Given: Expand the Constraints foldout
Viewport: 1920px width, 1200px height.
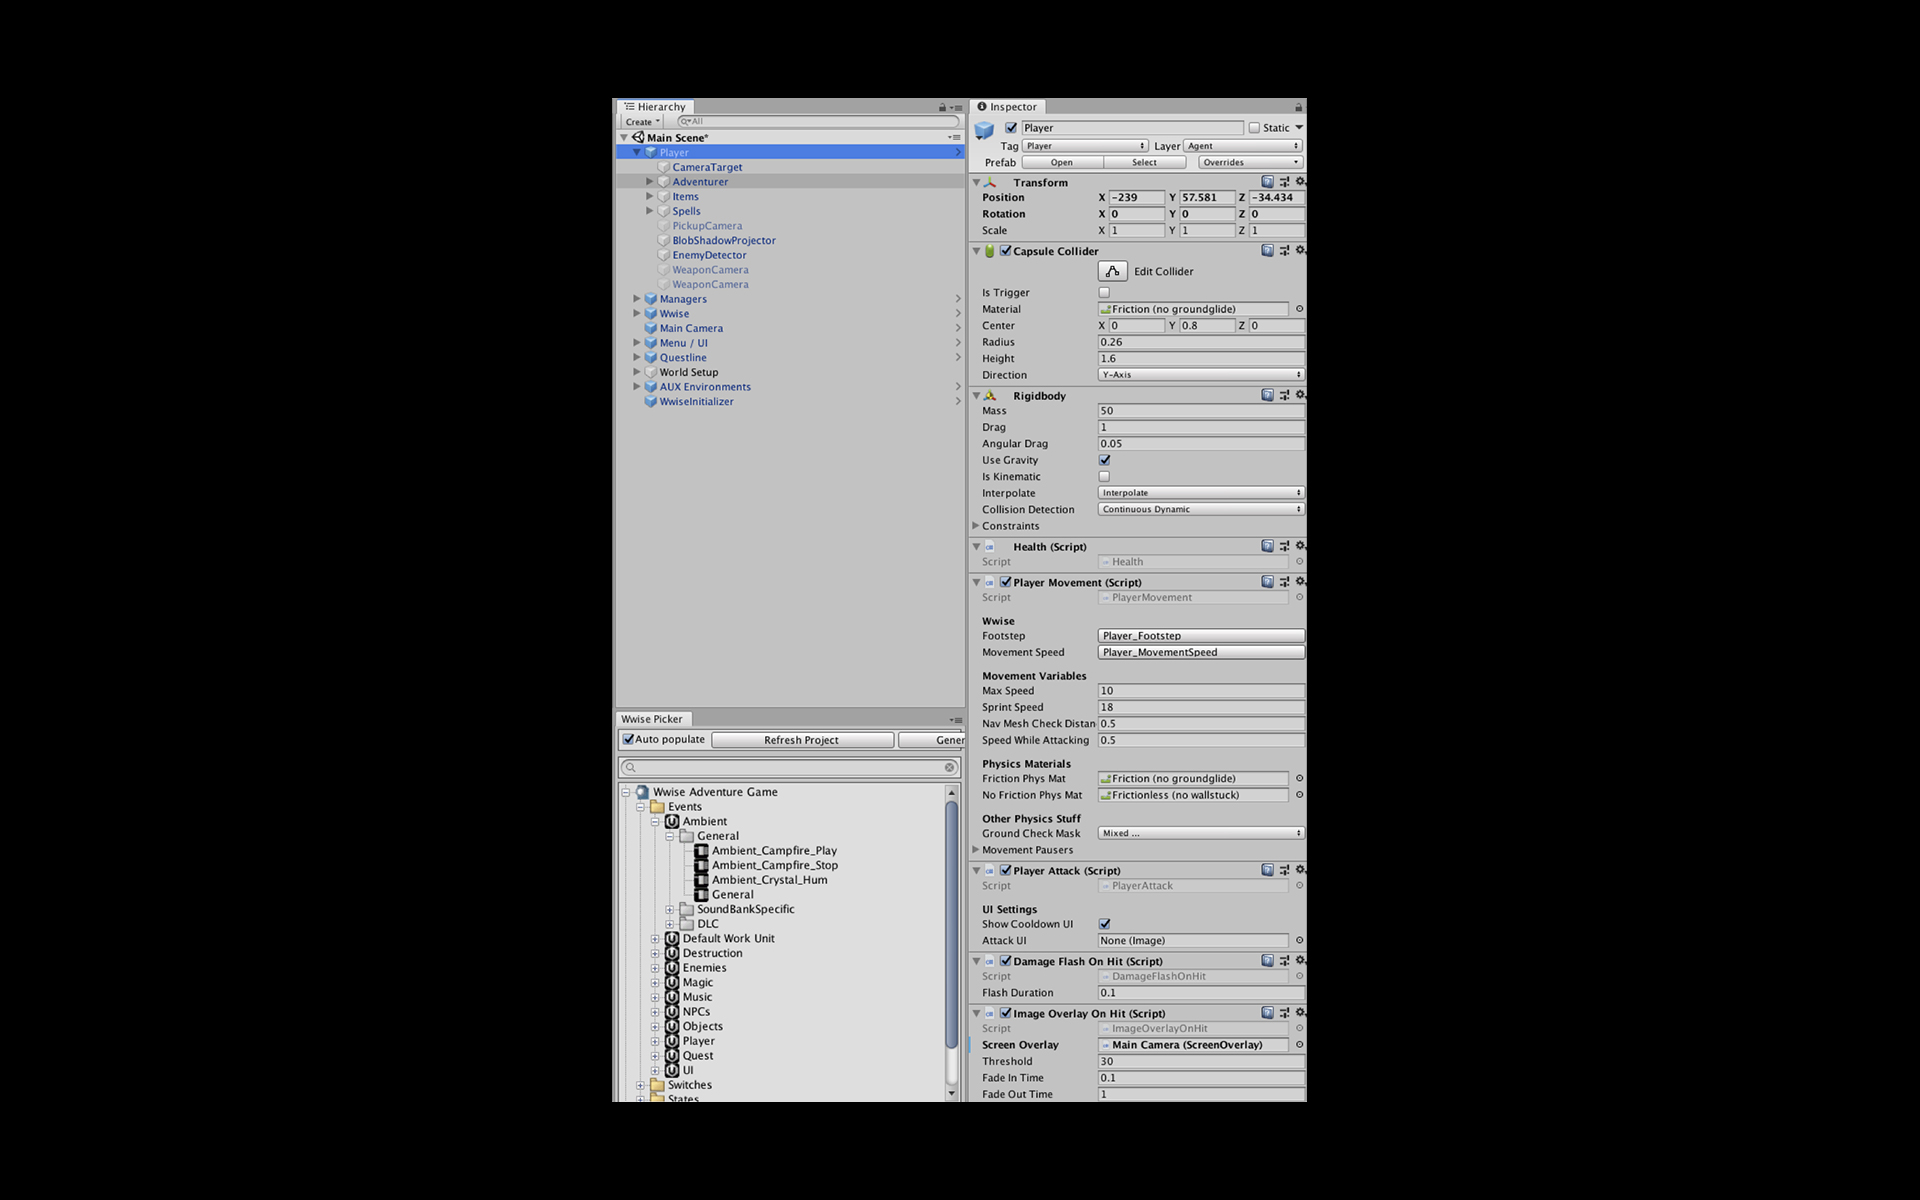Looking at the screenshot, I should pyautogui.click(x=976, y=526).
